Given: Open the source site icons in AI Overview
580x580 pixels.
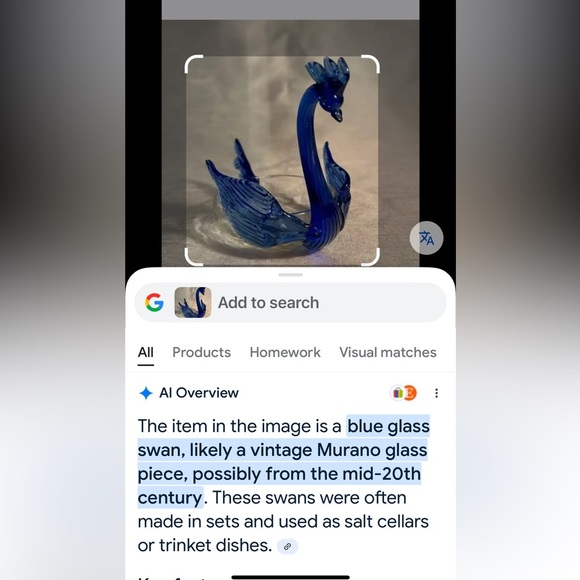Looking at the screenshot, I should 404,393.
